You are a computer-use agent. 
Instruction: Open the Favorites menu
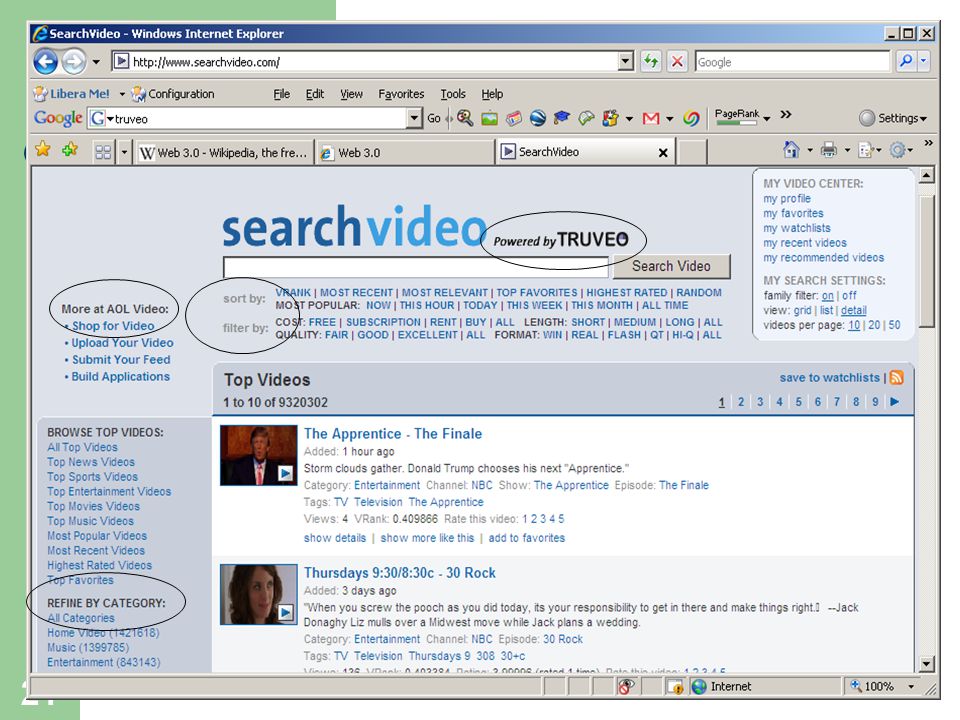(401, 94)
